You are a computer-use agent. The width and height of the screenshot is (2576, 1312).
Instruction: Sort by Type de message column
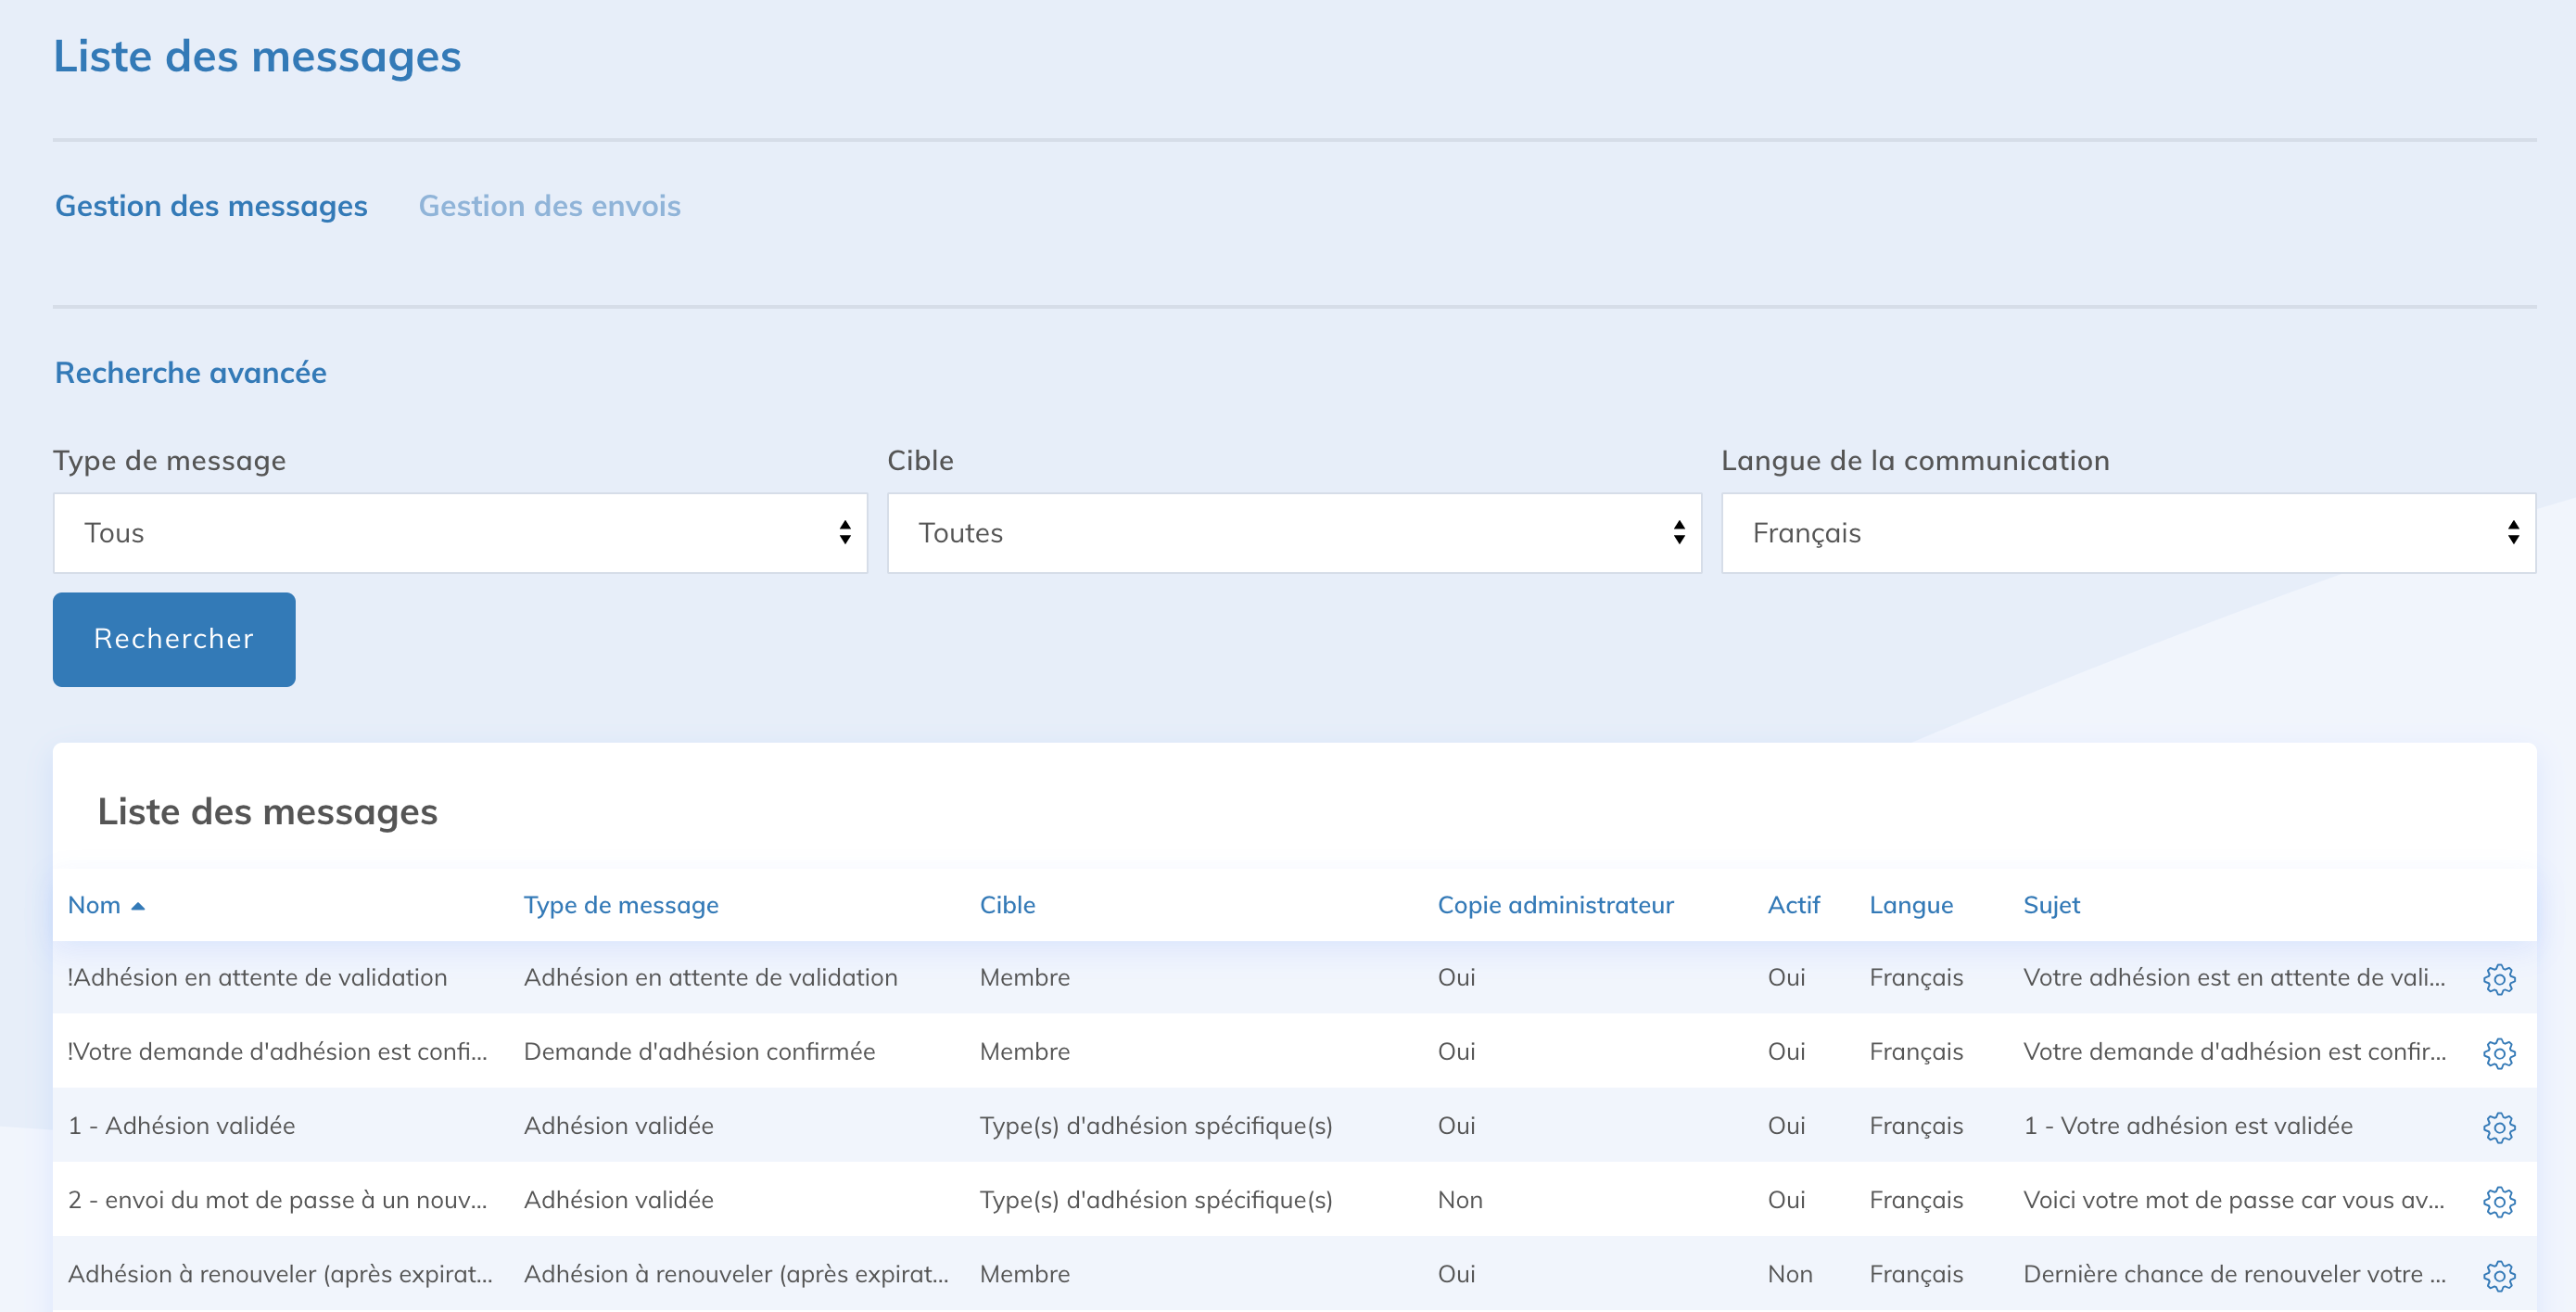click(620, 905)
